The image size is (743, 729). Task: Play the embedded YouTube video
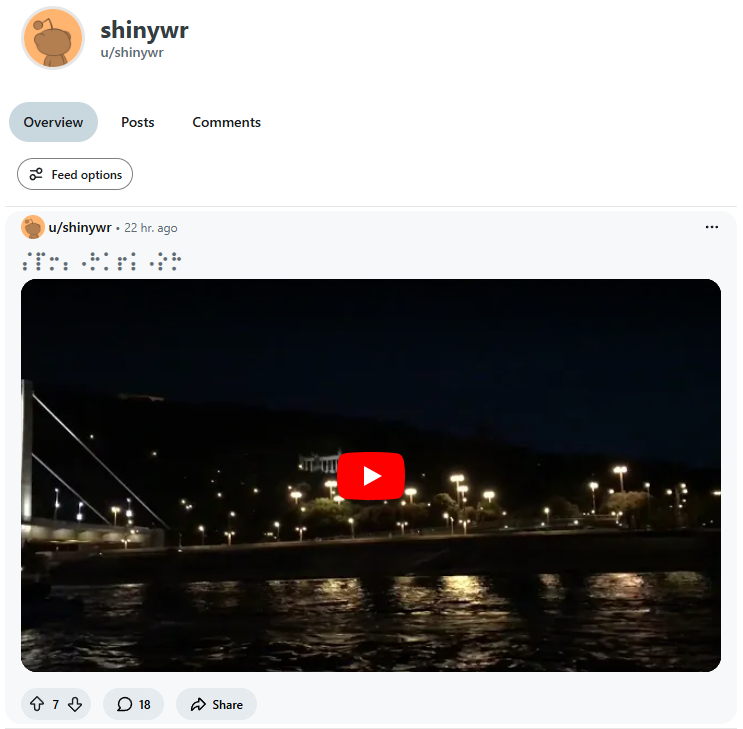pos(371,475)
